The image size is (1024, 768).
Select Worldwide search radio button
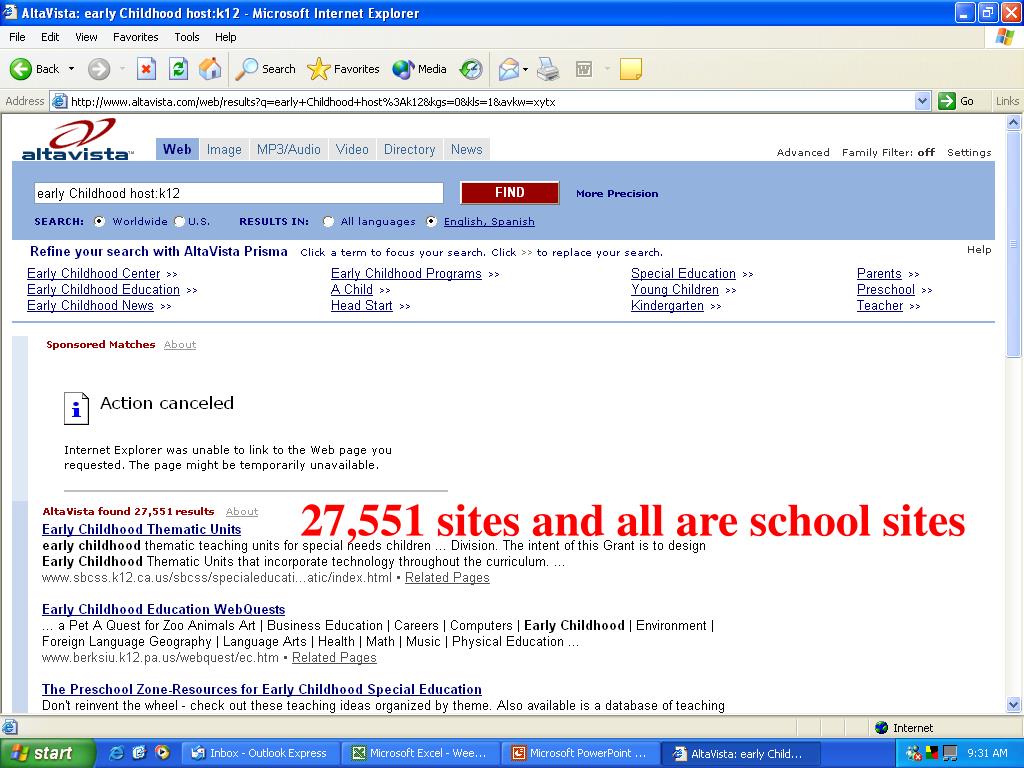click(99, 221)
